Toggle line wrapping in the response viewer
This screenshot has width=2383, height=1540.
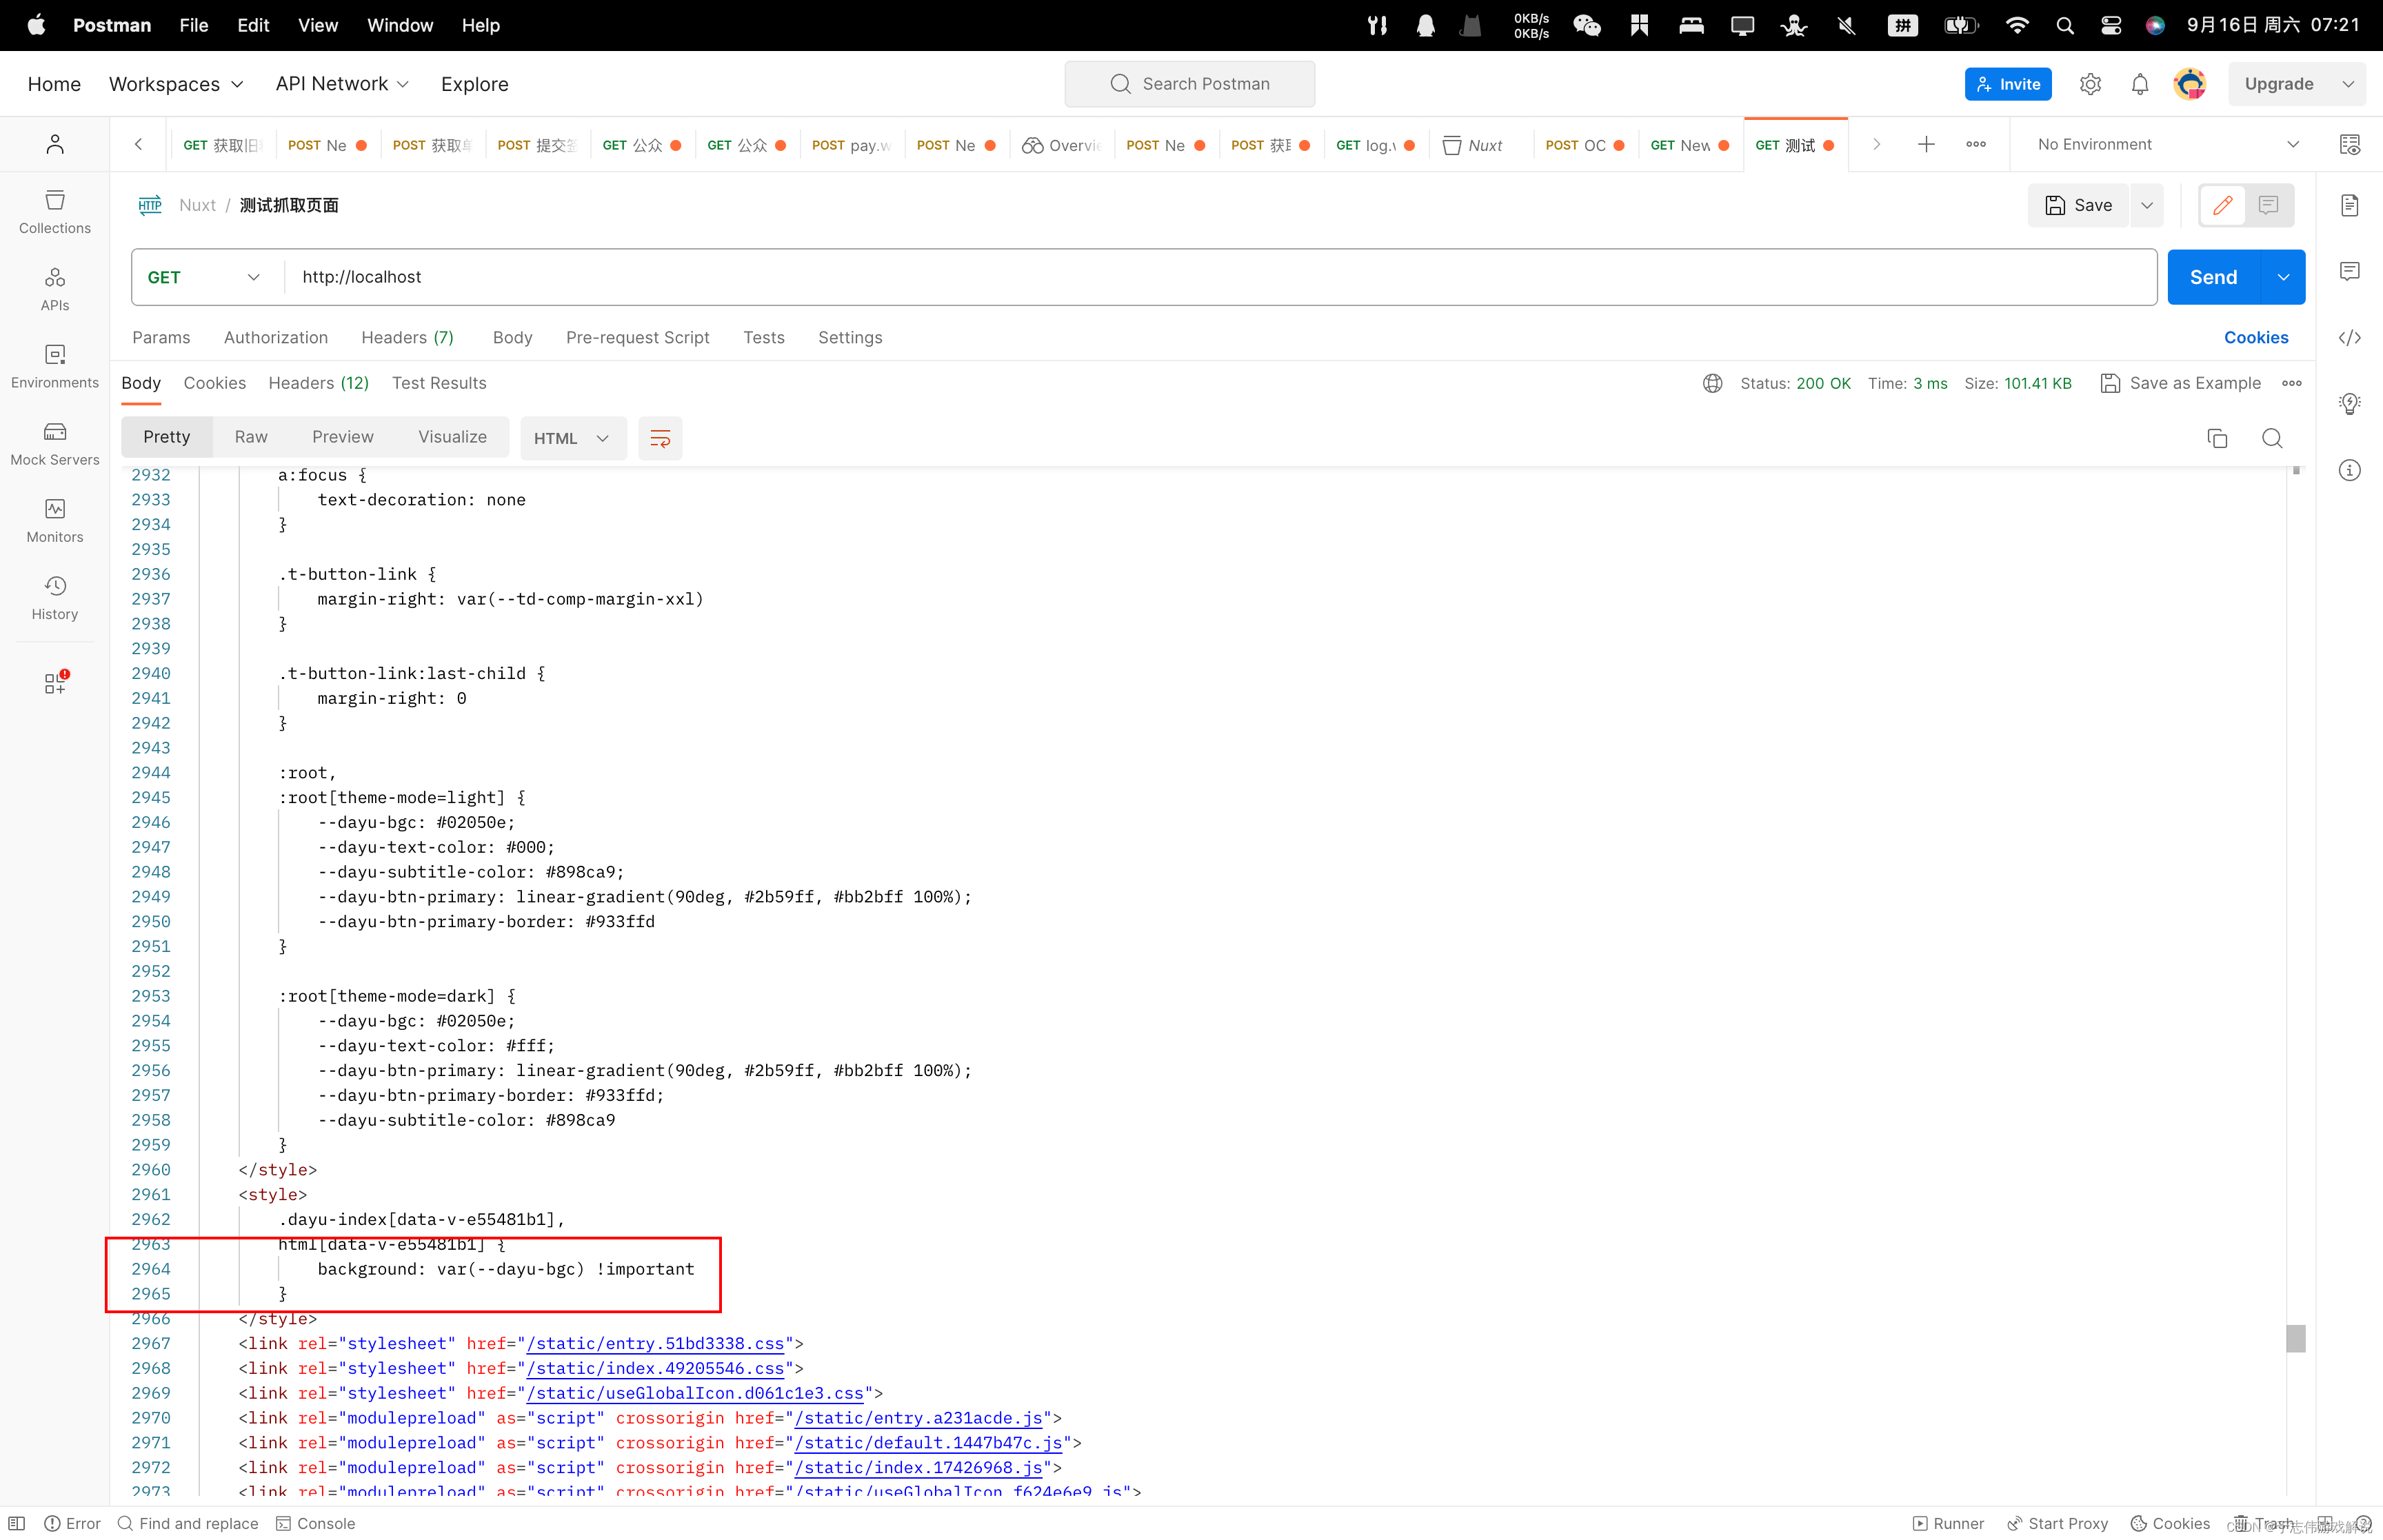tap(660, 438)
